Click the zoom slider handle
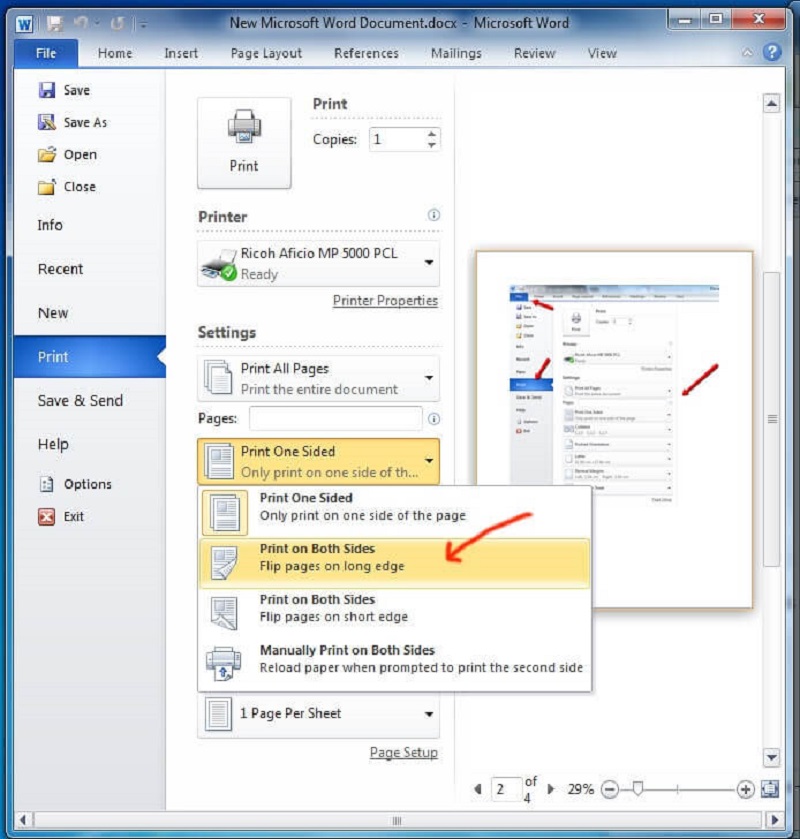 637,789
